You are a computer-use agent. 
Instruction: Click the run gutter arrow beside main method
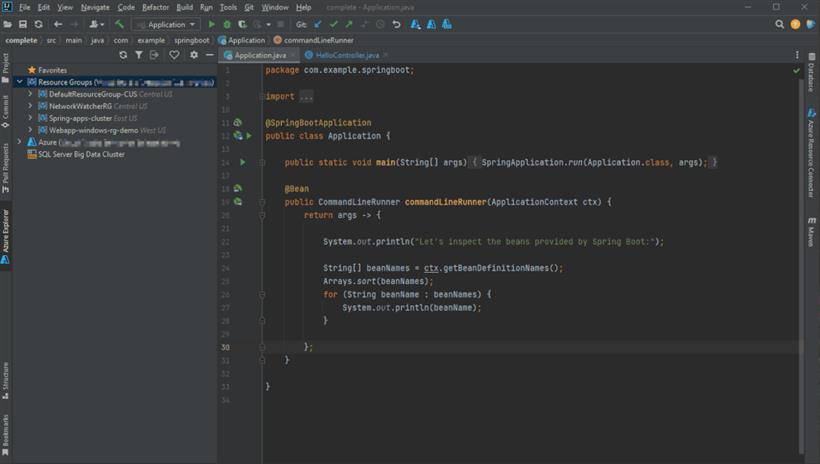243,162
